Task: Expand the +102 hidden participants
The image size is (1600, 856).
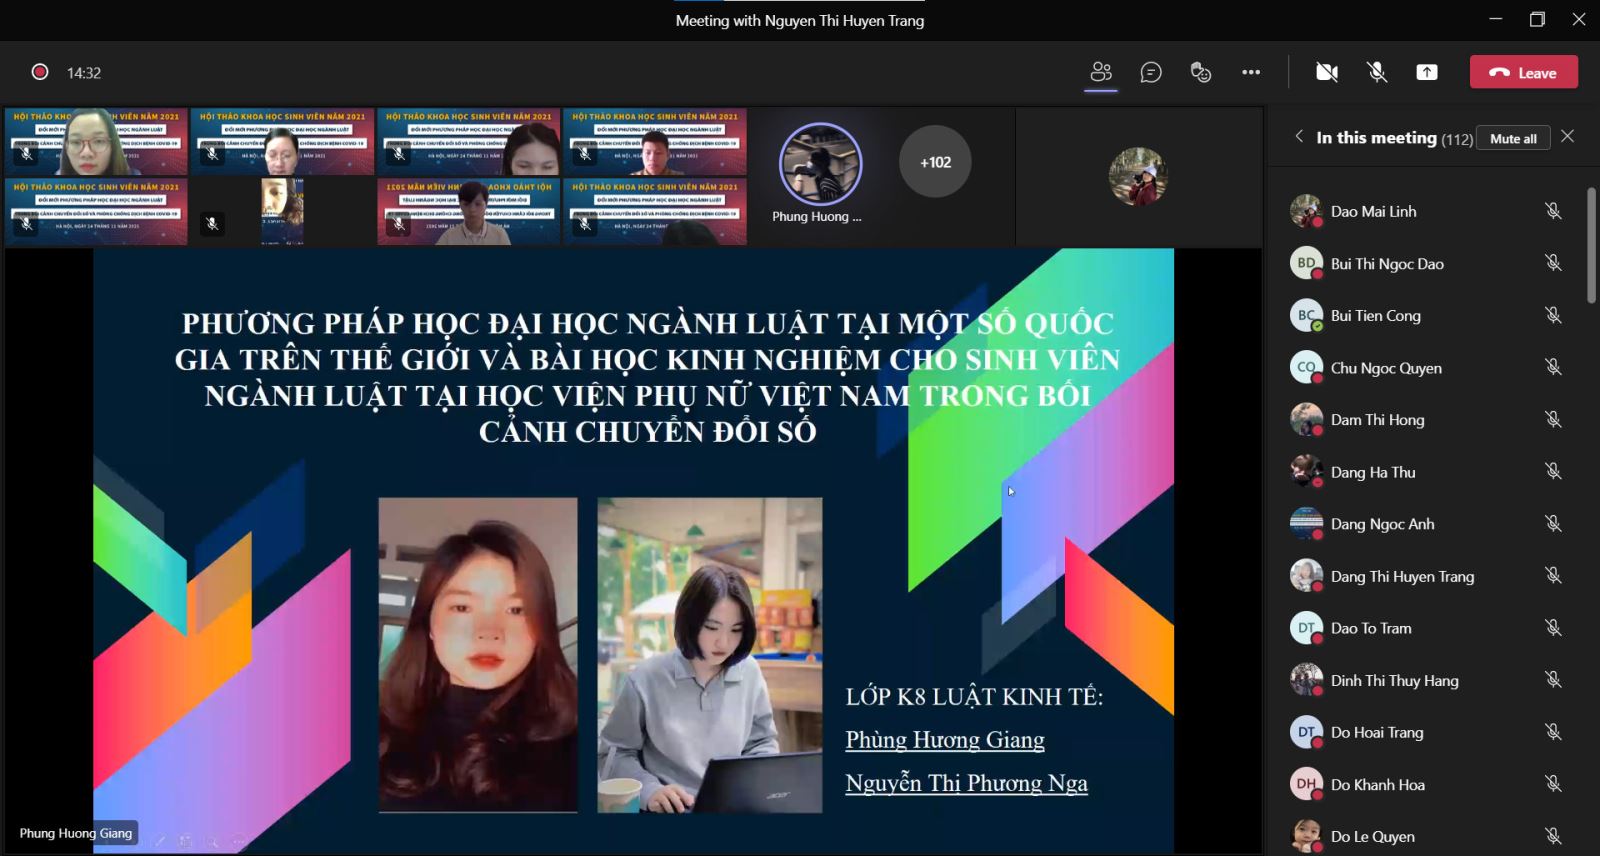Action: [x=935, y=162]
